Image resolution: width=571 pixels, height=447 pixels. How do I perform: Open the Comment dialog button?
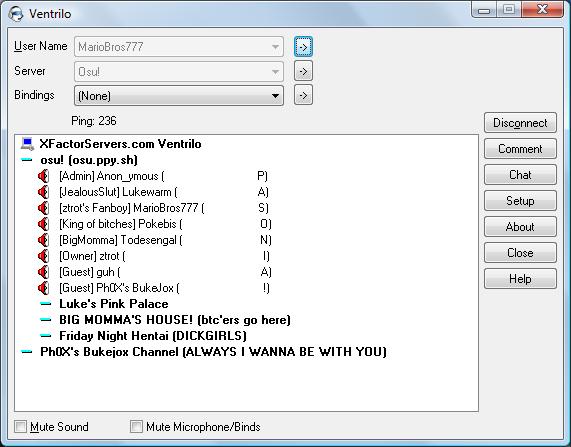coord(520,149)
